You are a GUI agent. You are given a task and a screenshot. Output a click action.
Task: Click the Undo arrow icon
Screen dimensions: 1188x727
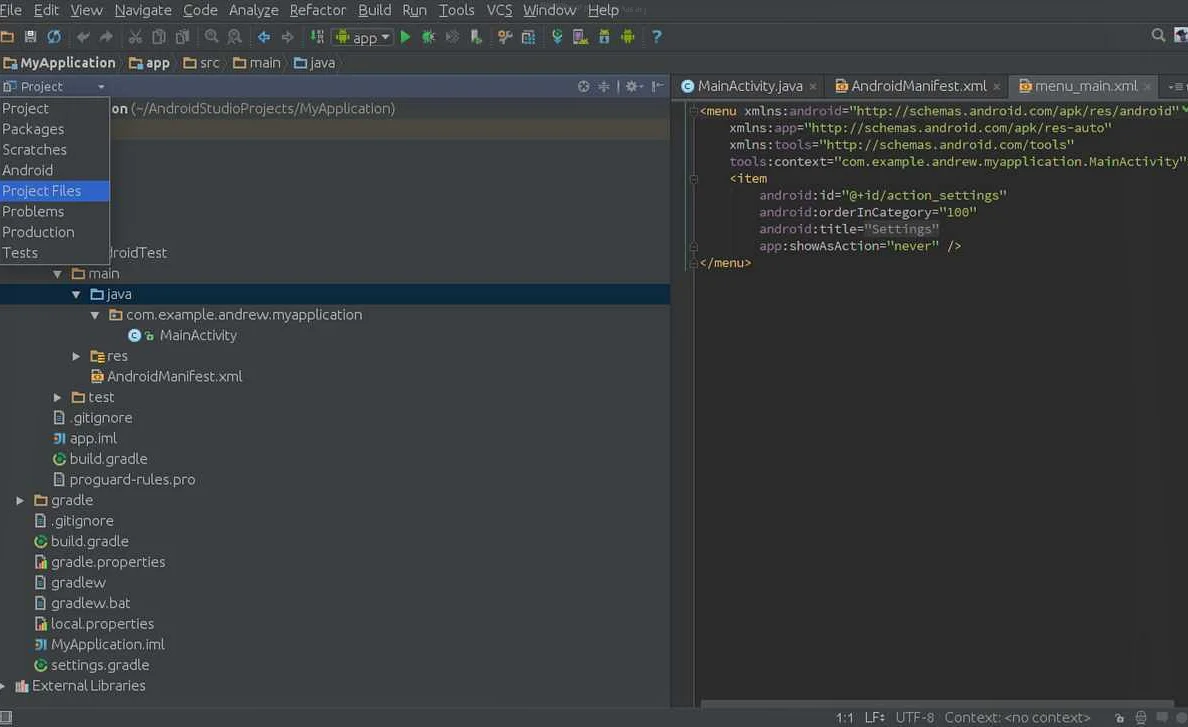tap(83, 36)
